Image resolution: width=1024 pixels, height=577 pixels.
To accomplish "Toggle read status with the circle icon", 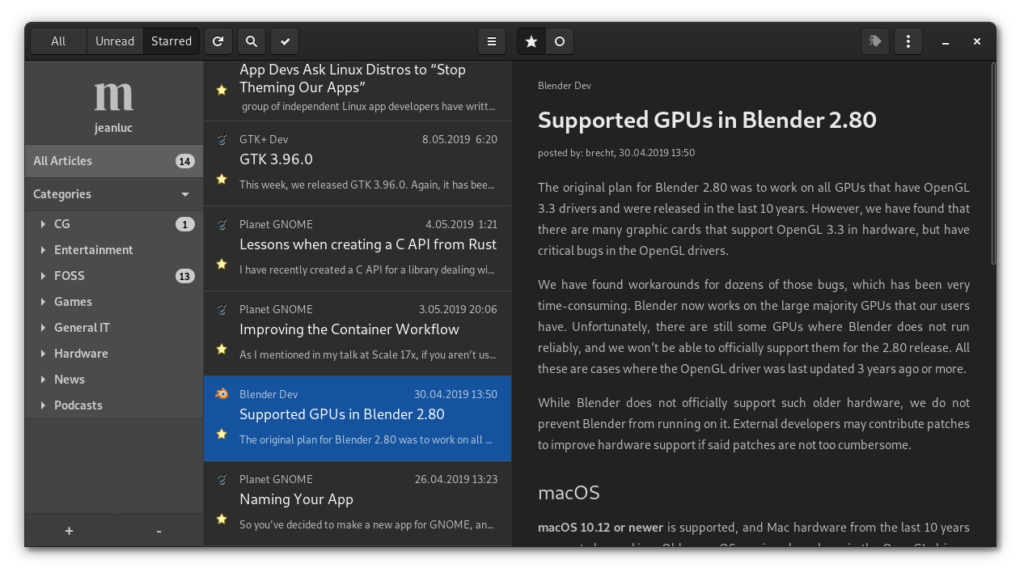I will 559,41.
